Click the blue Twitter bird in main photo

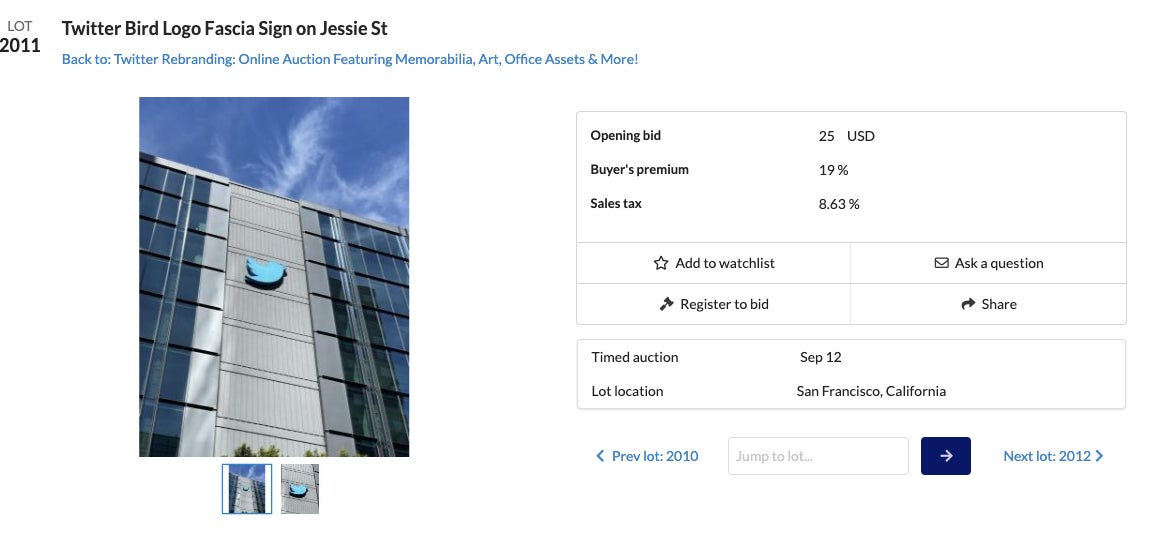265,273
